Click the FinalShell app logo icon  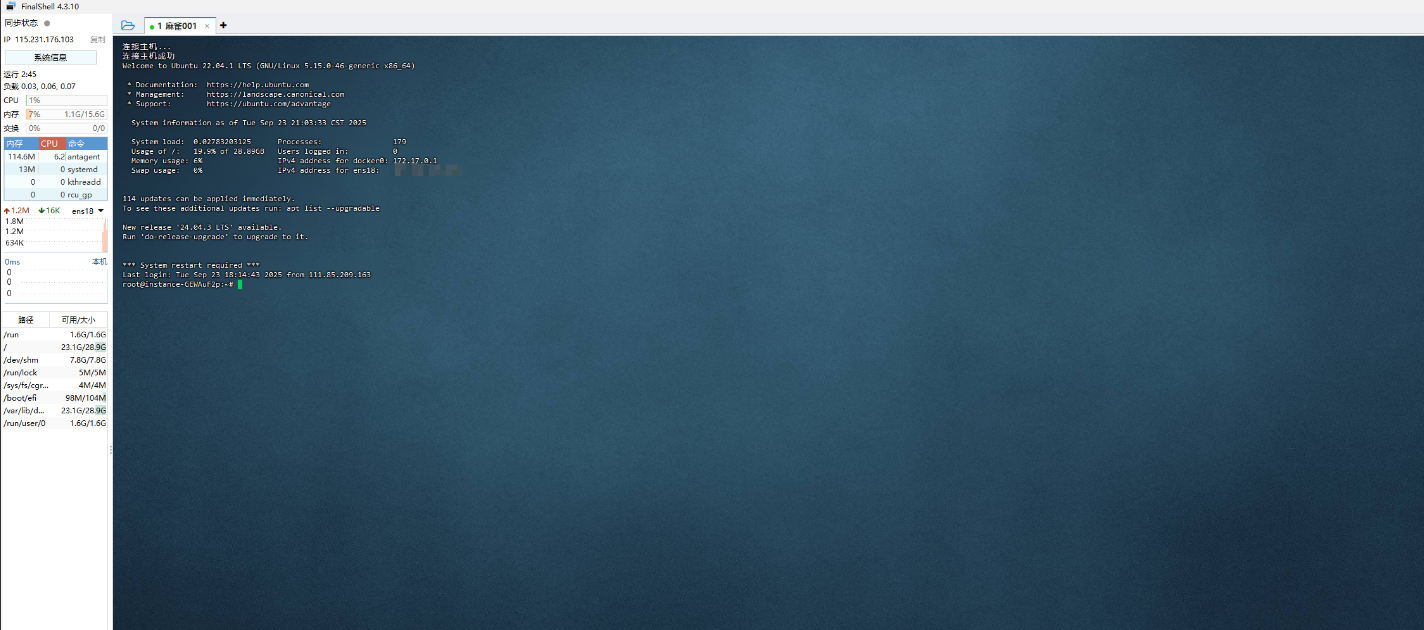coord(10,7)
